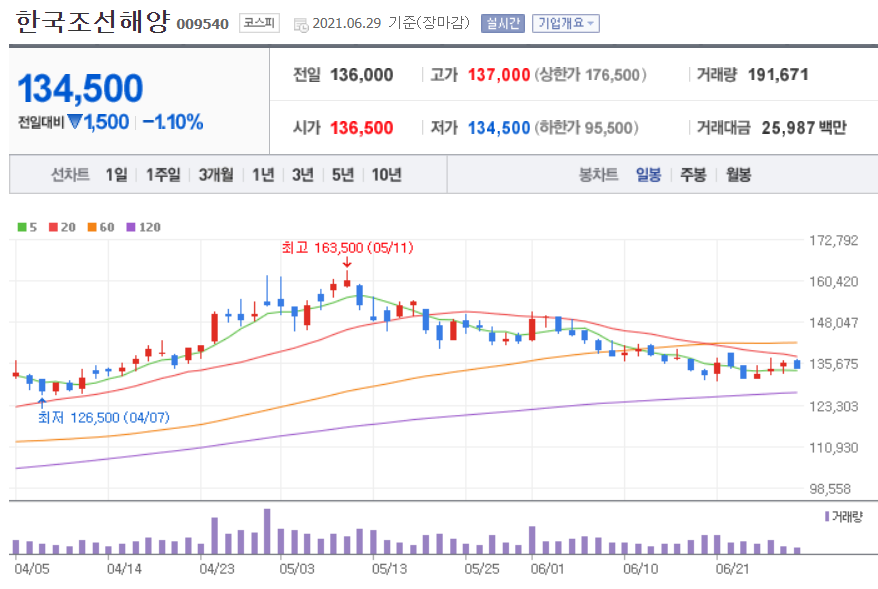Click the current price 134,500 in large blue
The height and width of the screenshot is (589, 878).
(80, 88)
